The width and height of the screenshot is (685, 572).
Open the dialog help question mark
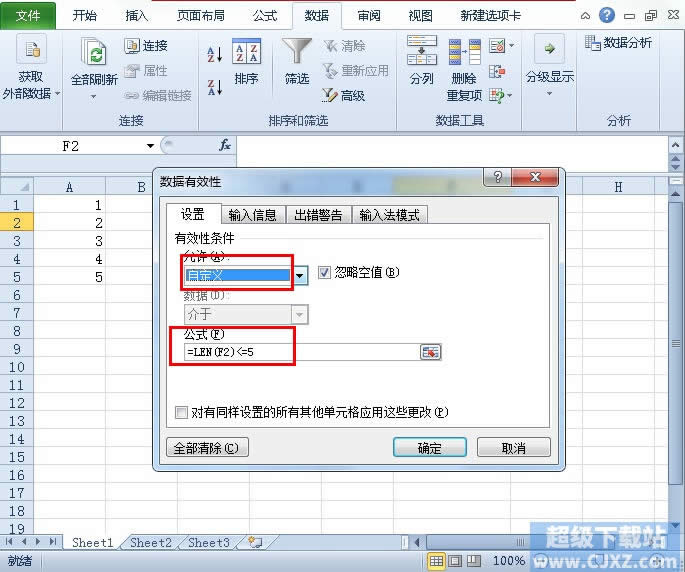click(x=498, y=177)
